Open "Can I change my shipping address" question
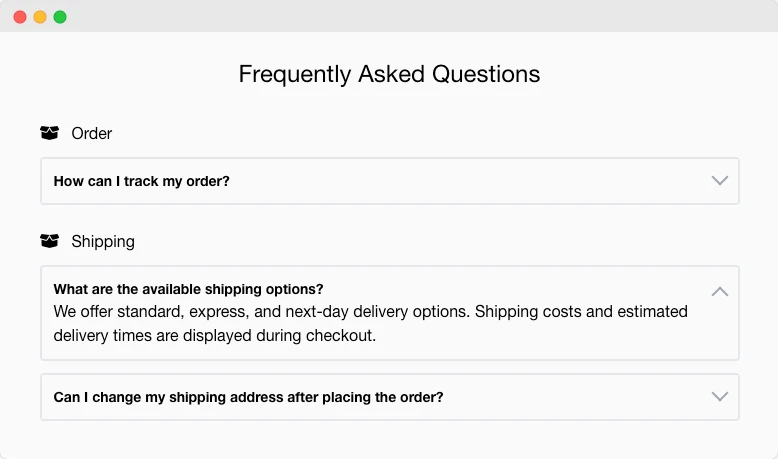 pyautogui.click(x=248, y=397)
